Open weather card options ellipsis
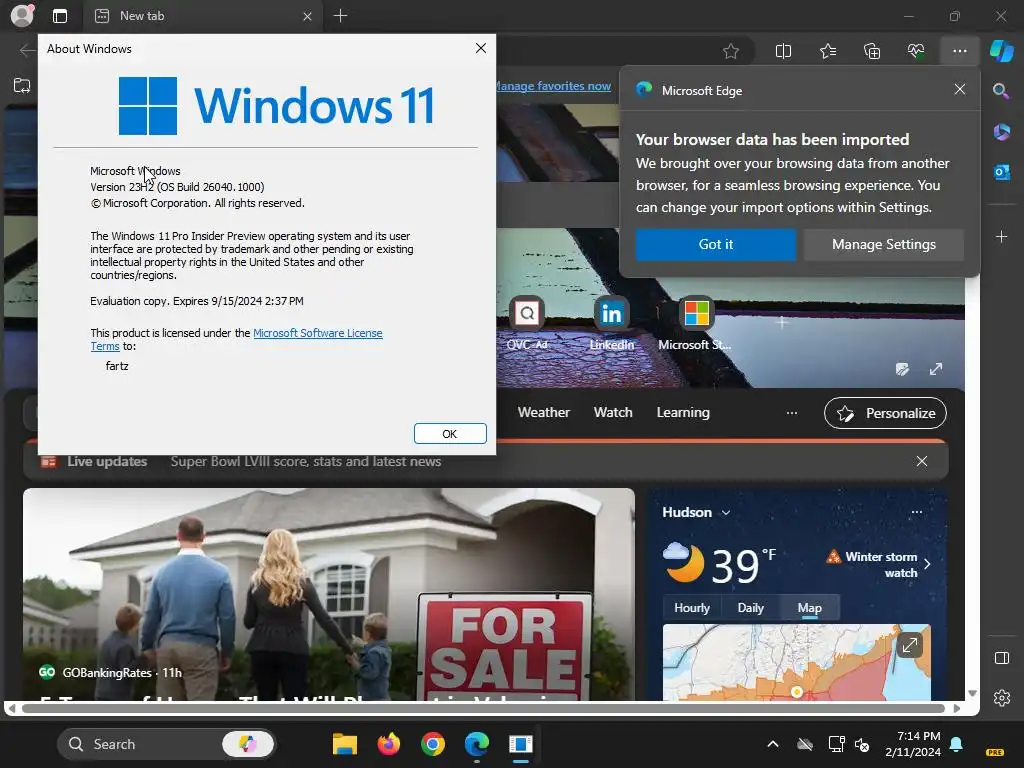The width and height of the screenshot is (1024, 768). 916,512
